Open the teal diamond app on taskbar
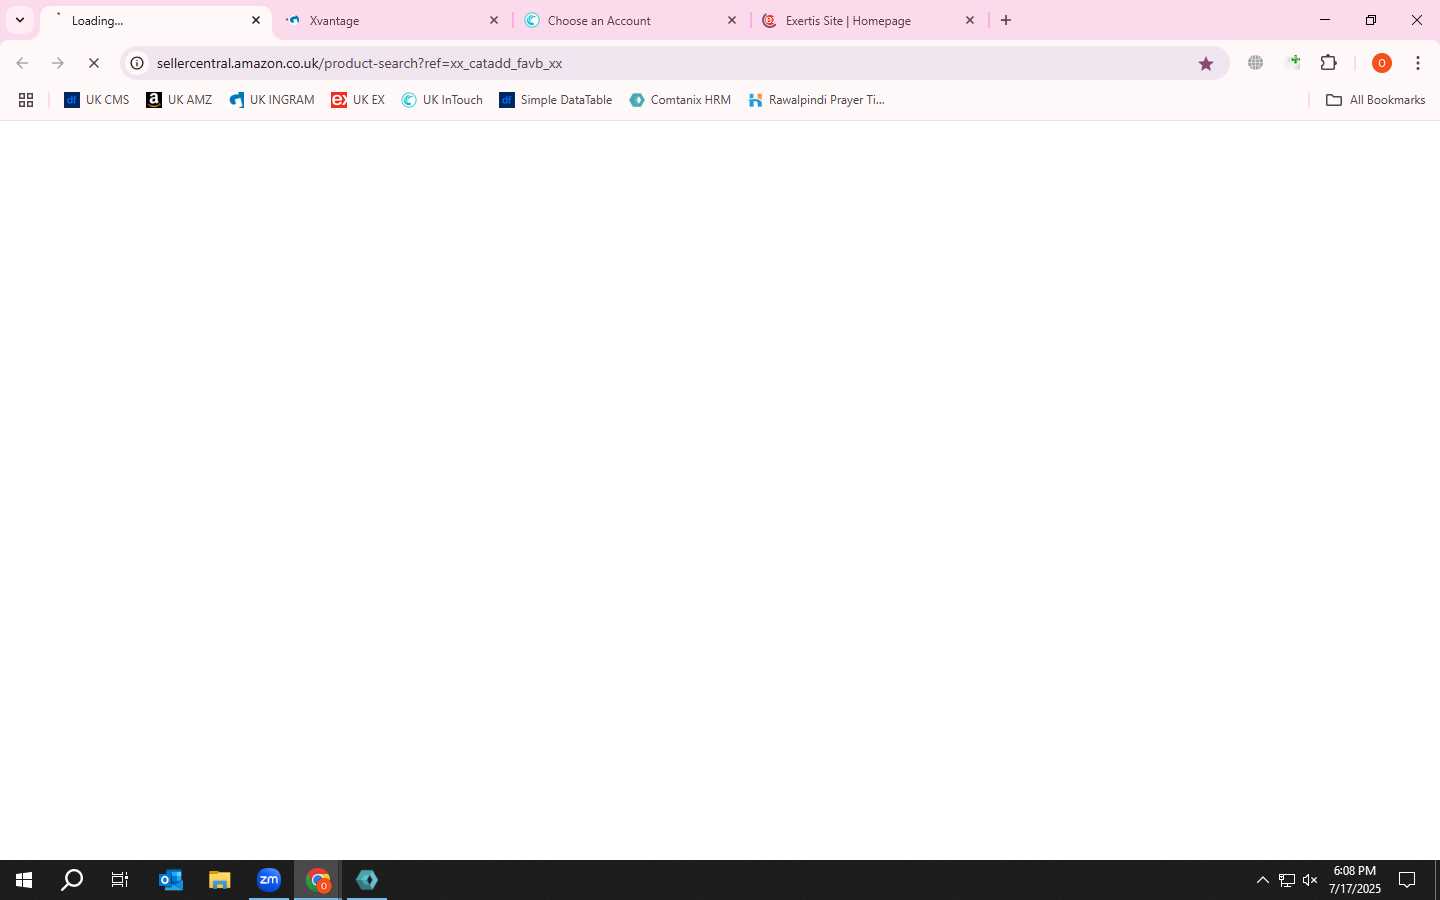 tap(367, 880)
